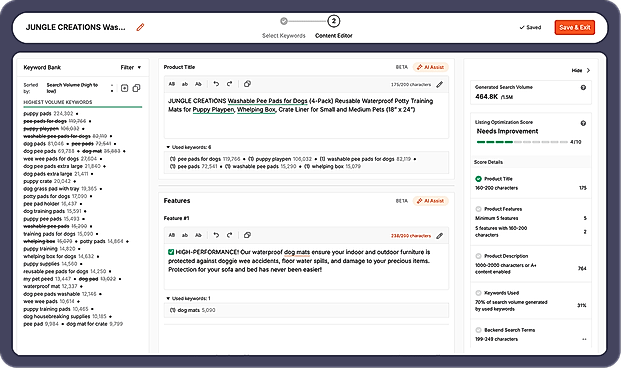
Task: Select keyword "potty pads for dogs"
Action: (x=47, y=196)
